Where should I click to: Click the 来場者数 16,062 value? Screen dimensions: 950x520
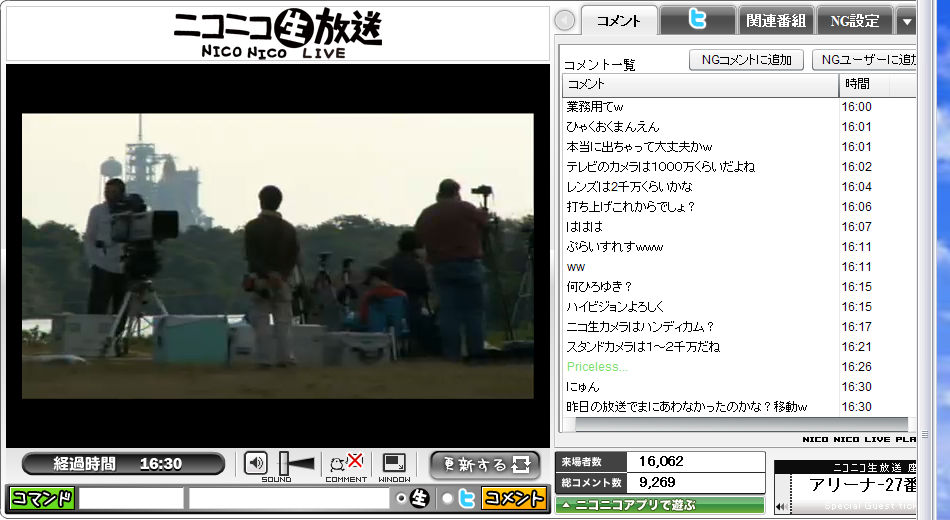(x=661, y=461)
